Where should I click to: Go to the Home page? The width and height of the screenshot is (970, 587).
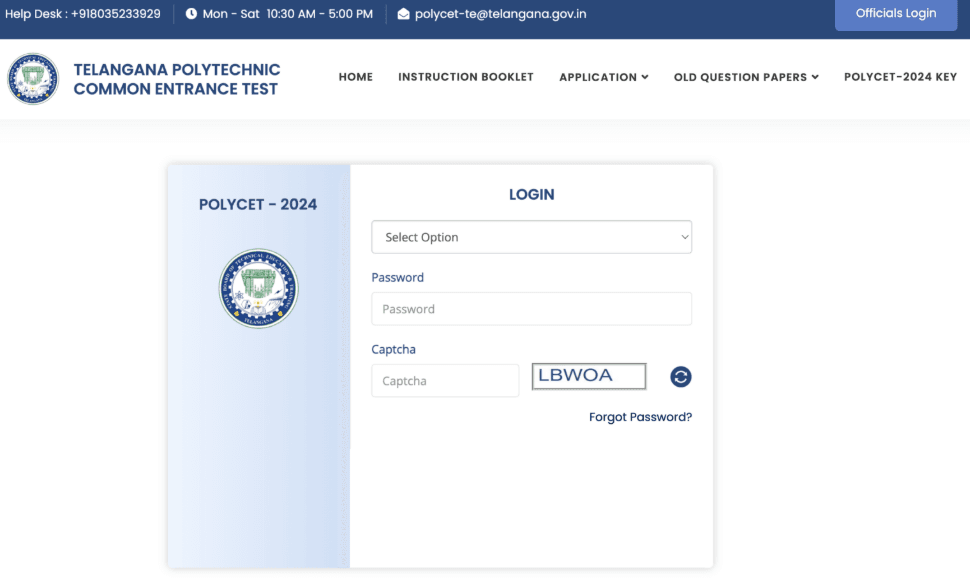[356, 77]
